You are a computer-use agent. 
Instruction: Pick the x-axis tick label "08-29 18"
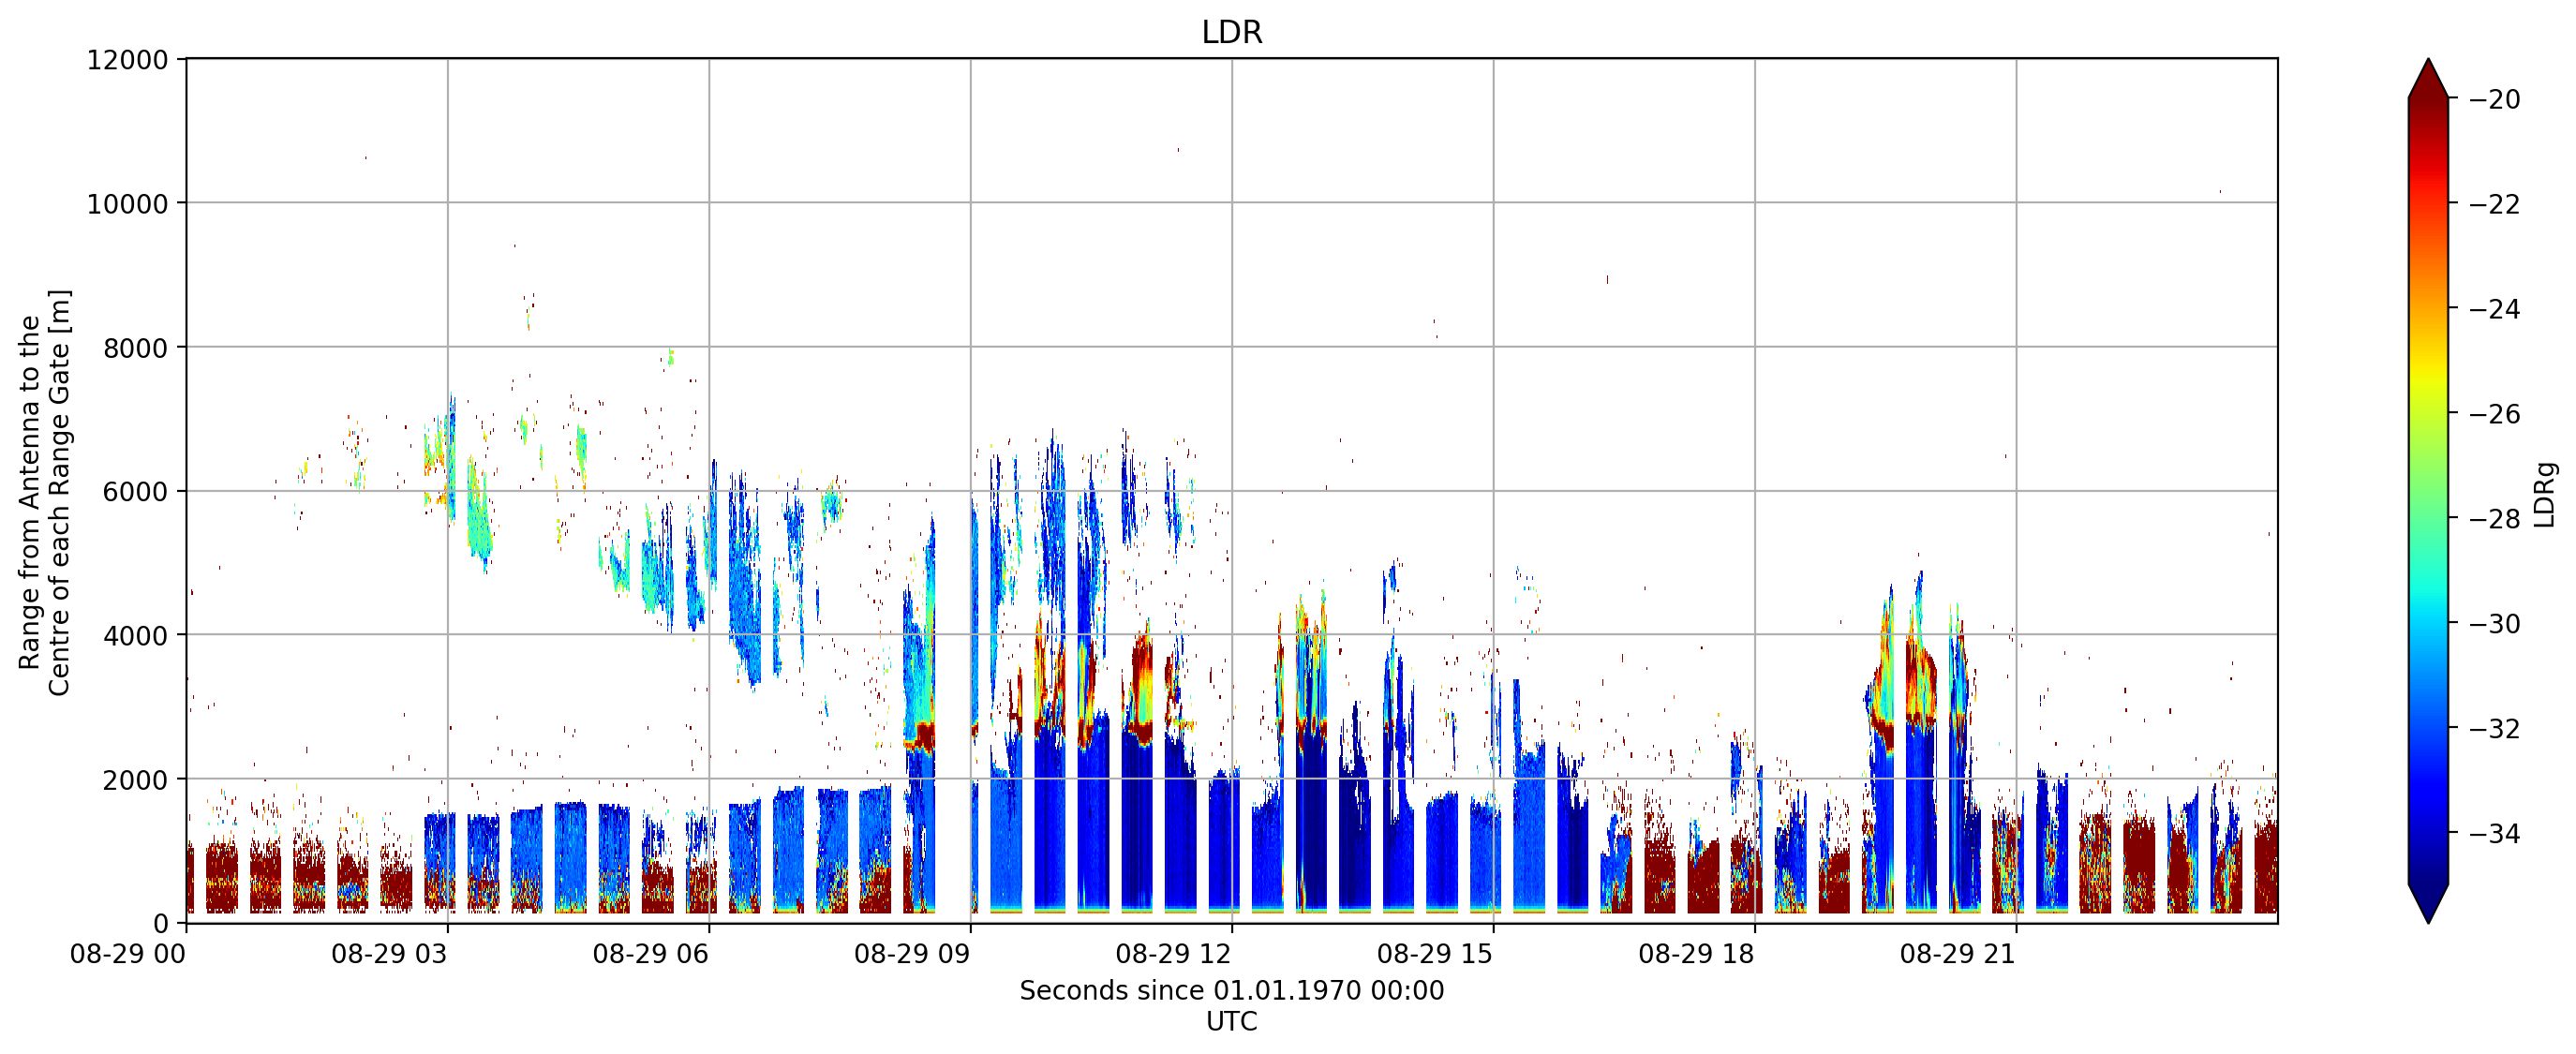click(1696, 954)
